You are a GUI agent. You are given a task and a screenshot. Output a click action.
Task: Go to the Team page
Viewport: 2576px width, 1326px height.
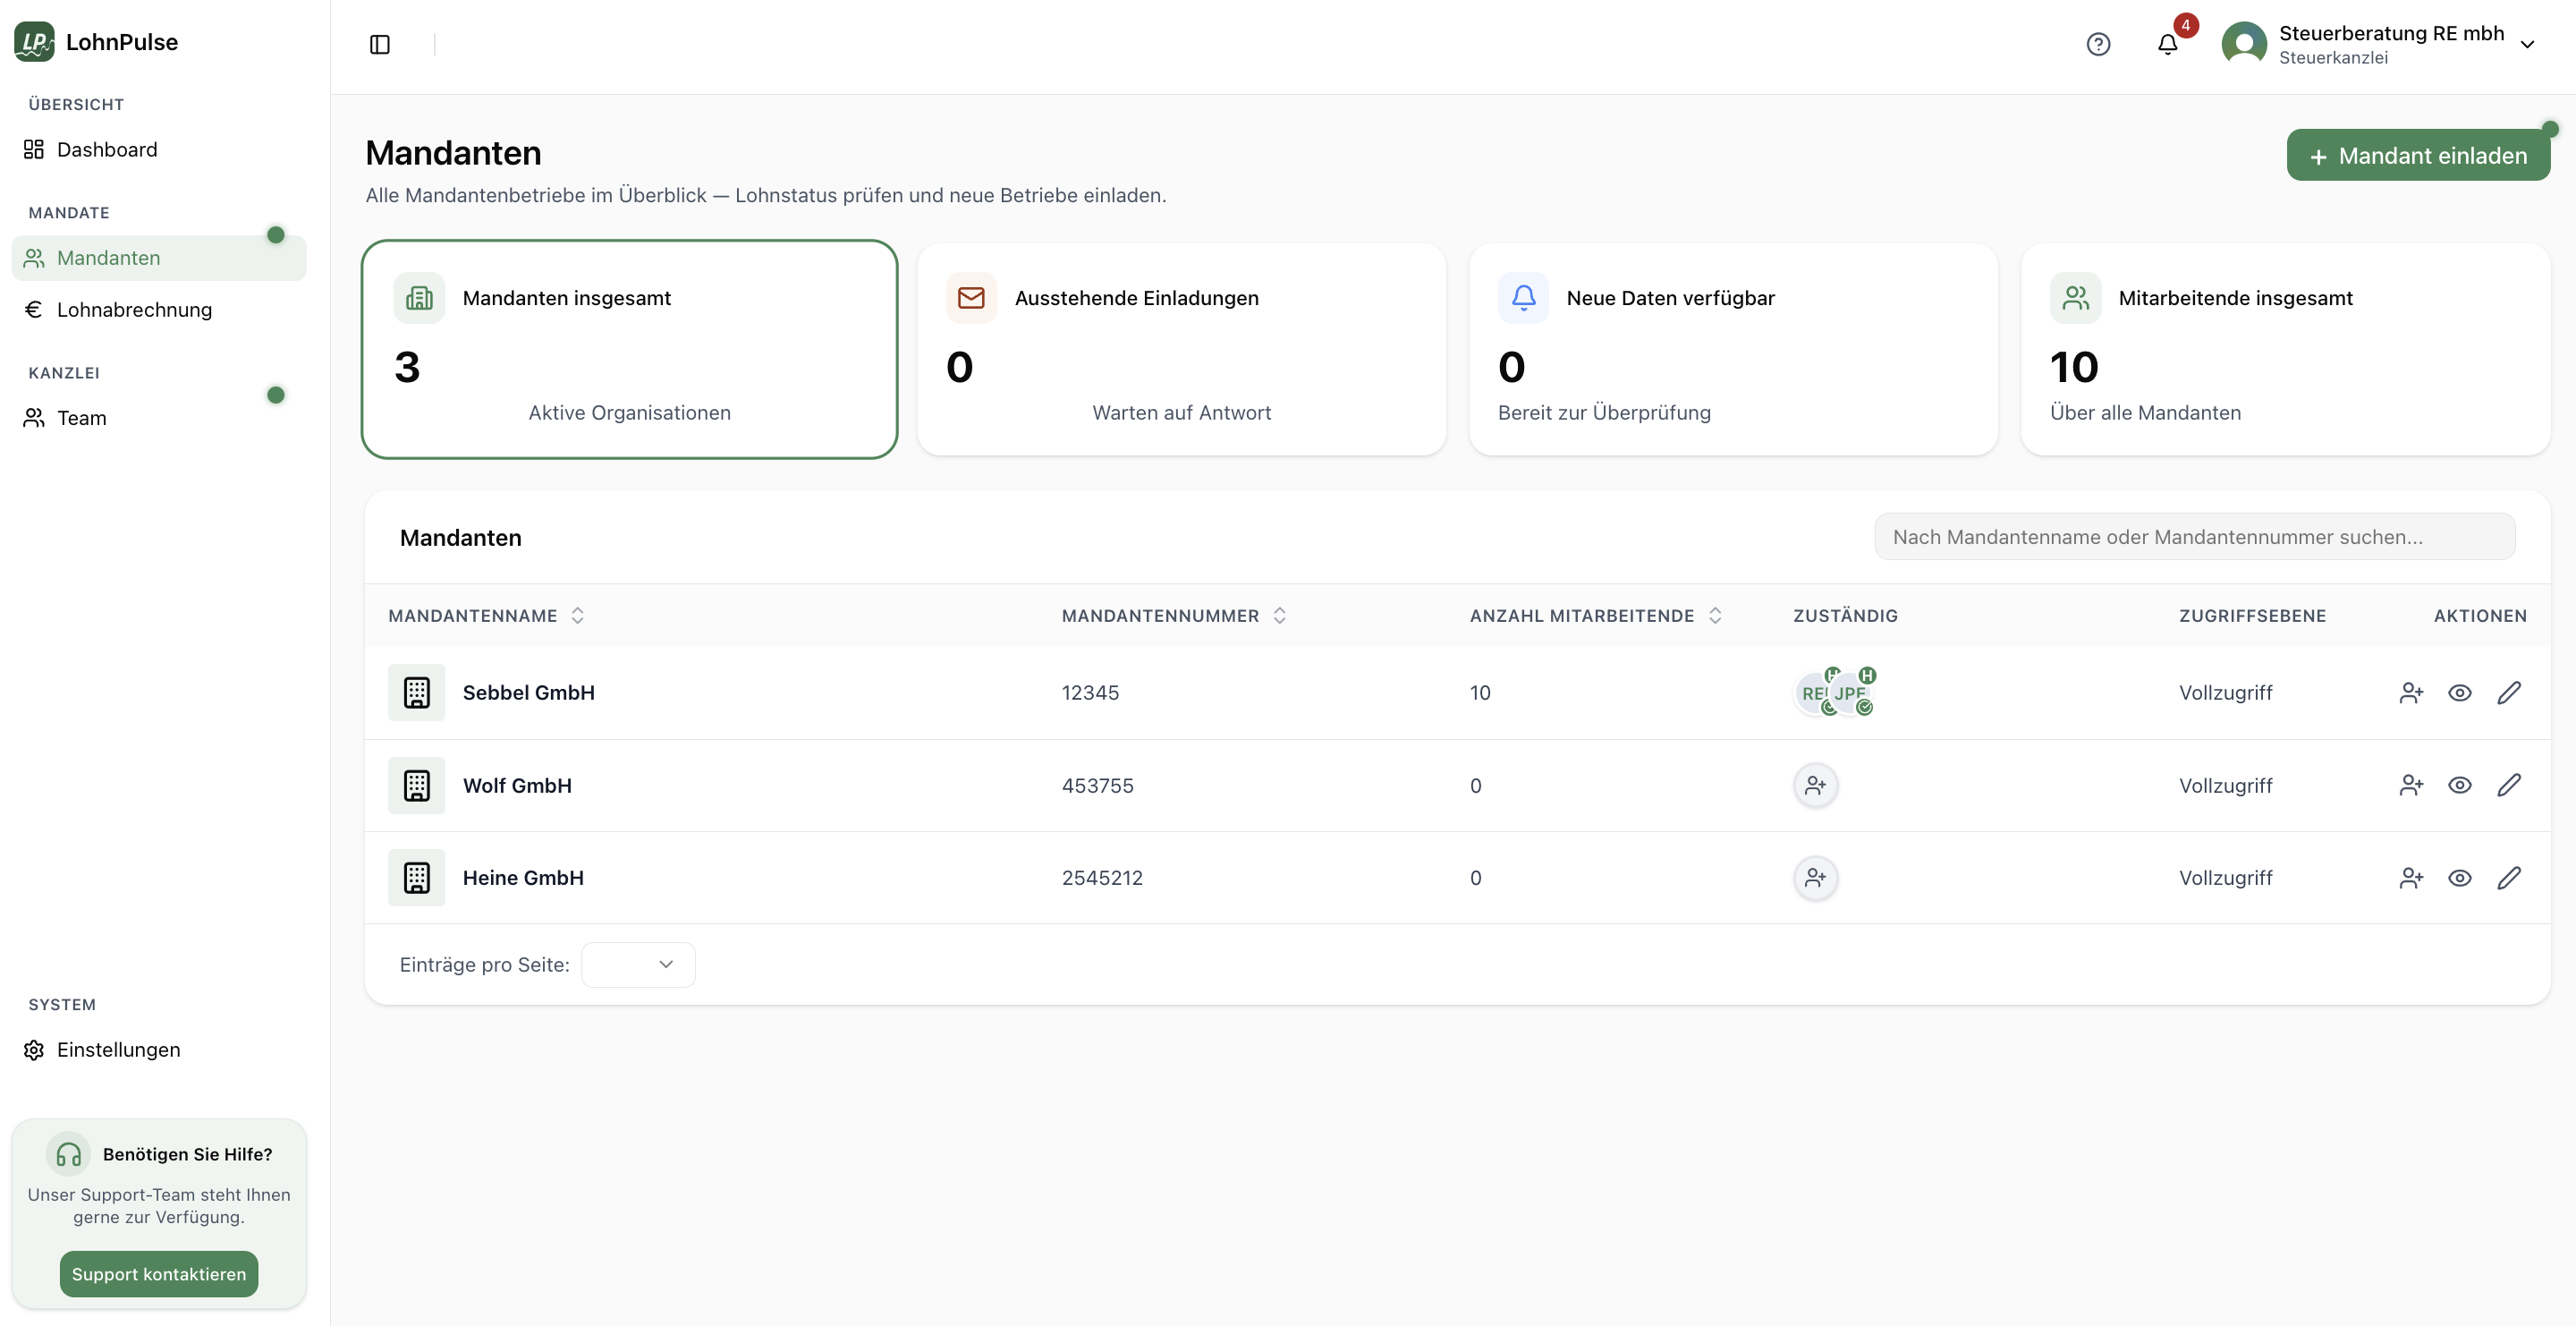(81, 417)
